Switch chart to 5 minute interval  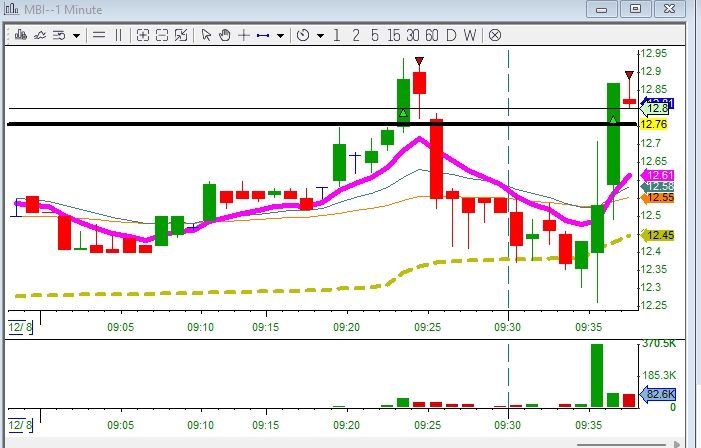pyautogui.click(x=375, y=35)
